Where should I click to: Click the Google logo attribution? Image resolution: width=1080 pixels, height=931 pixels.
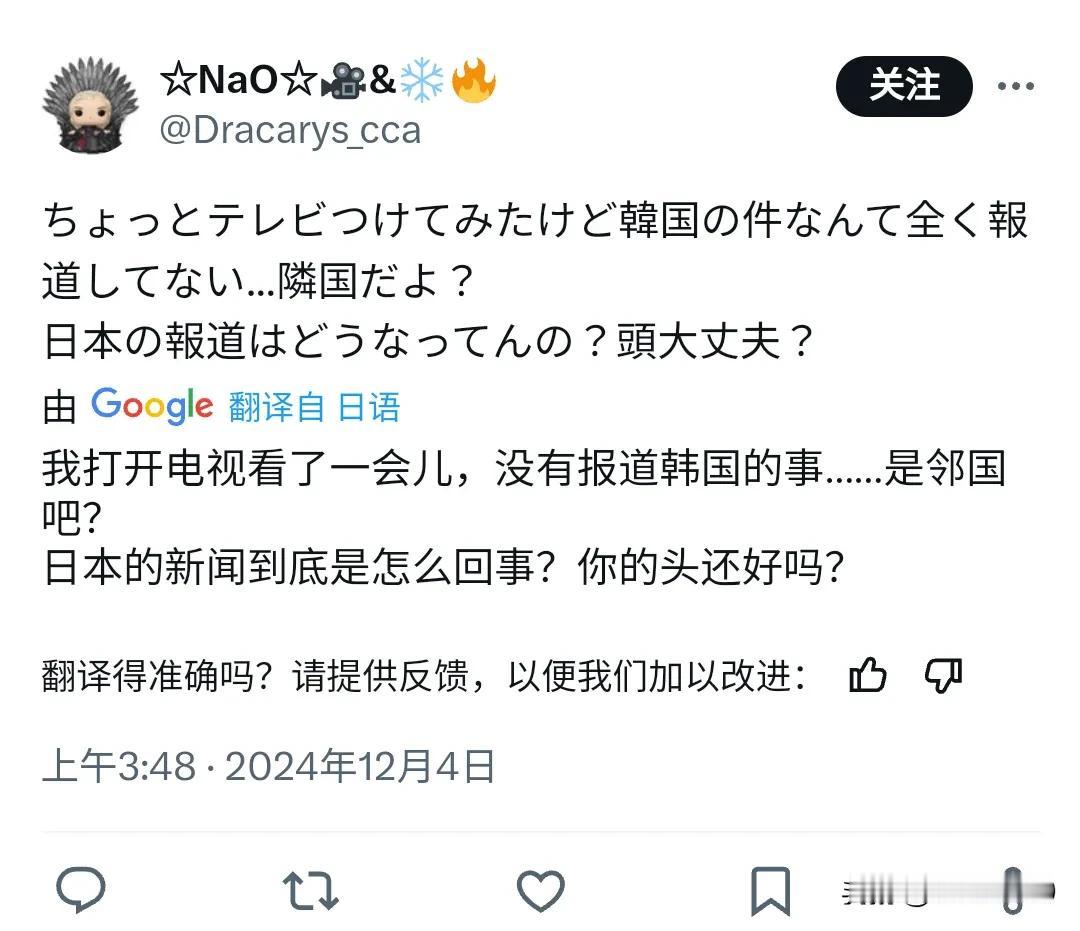point(152,406)
